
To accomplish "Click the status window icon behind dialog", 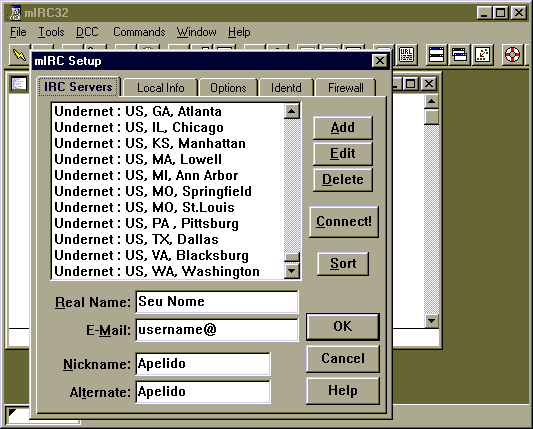I will [19, 83].
